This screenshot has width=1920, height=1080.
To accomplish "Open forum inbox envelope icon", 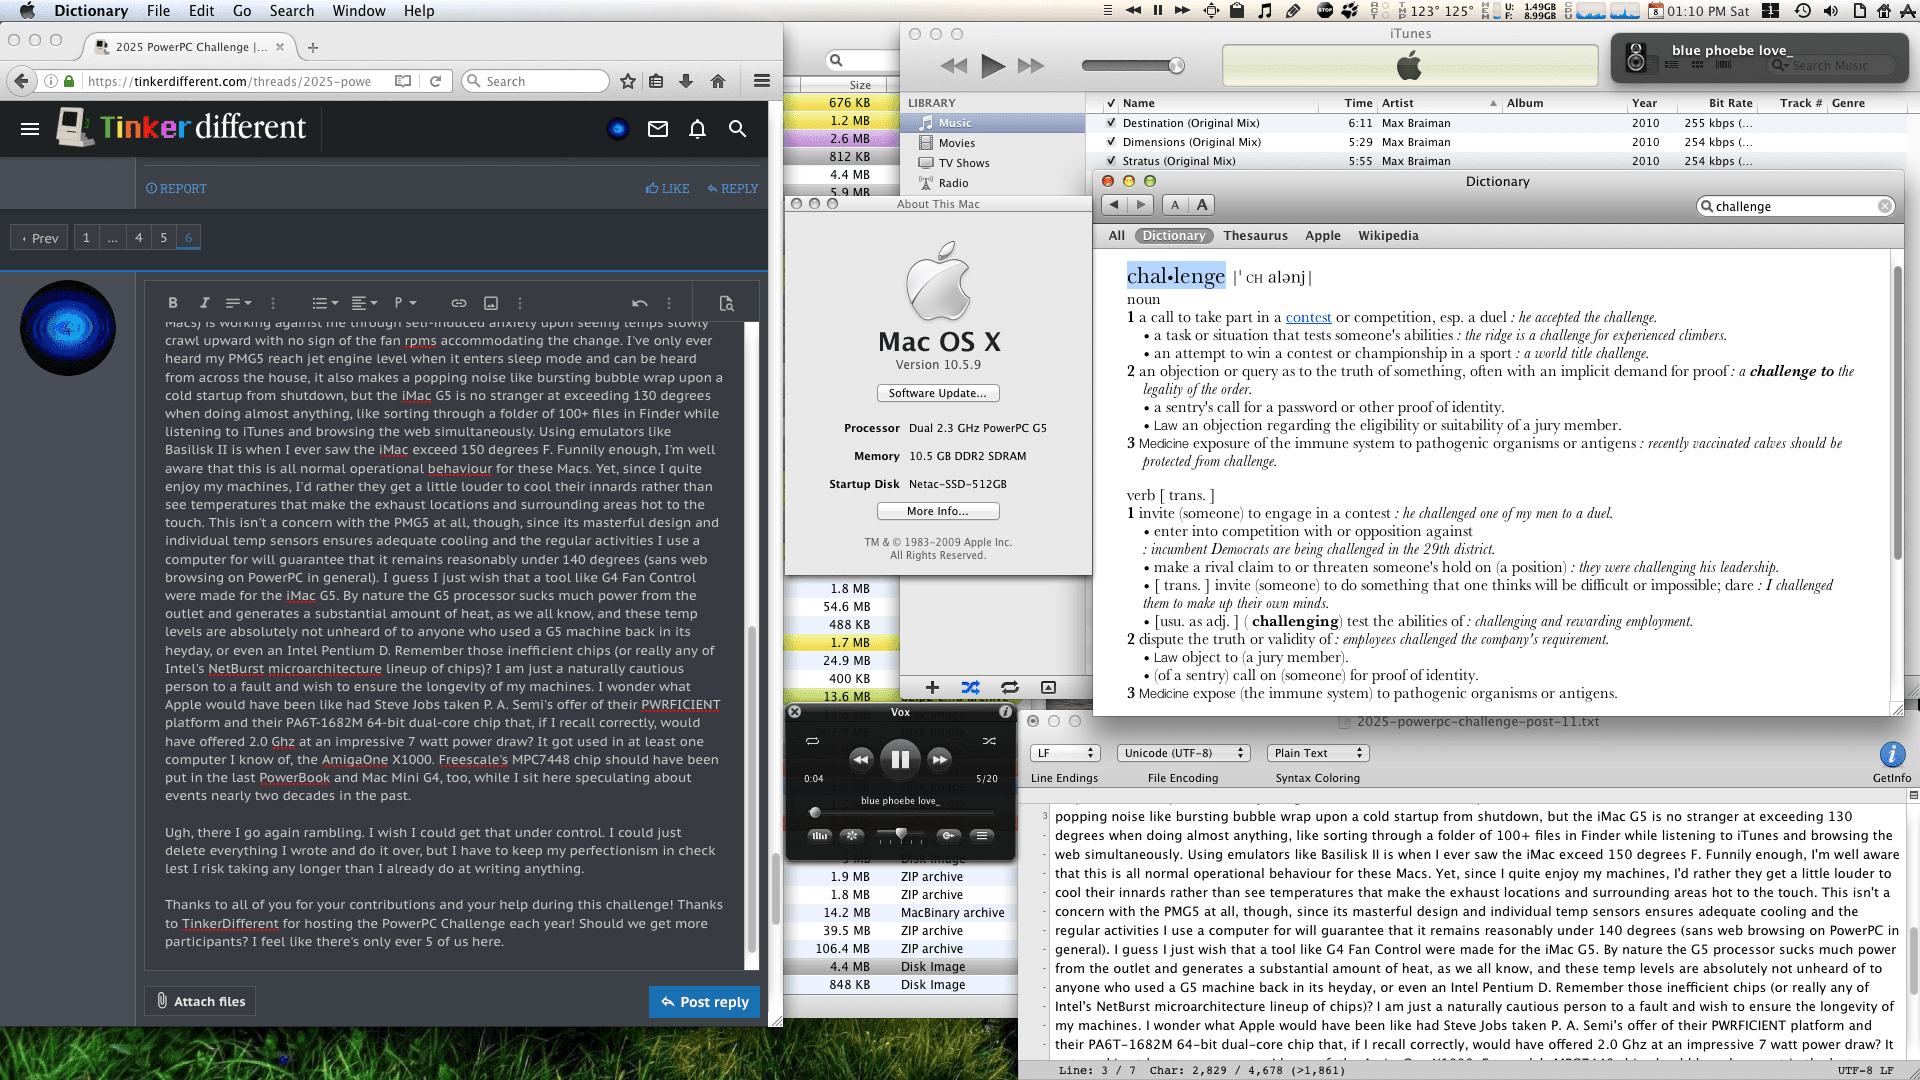I will (658, 128).
